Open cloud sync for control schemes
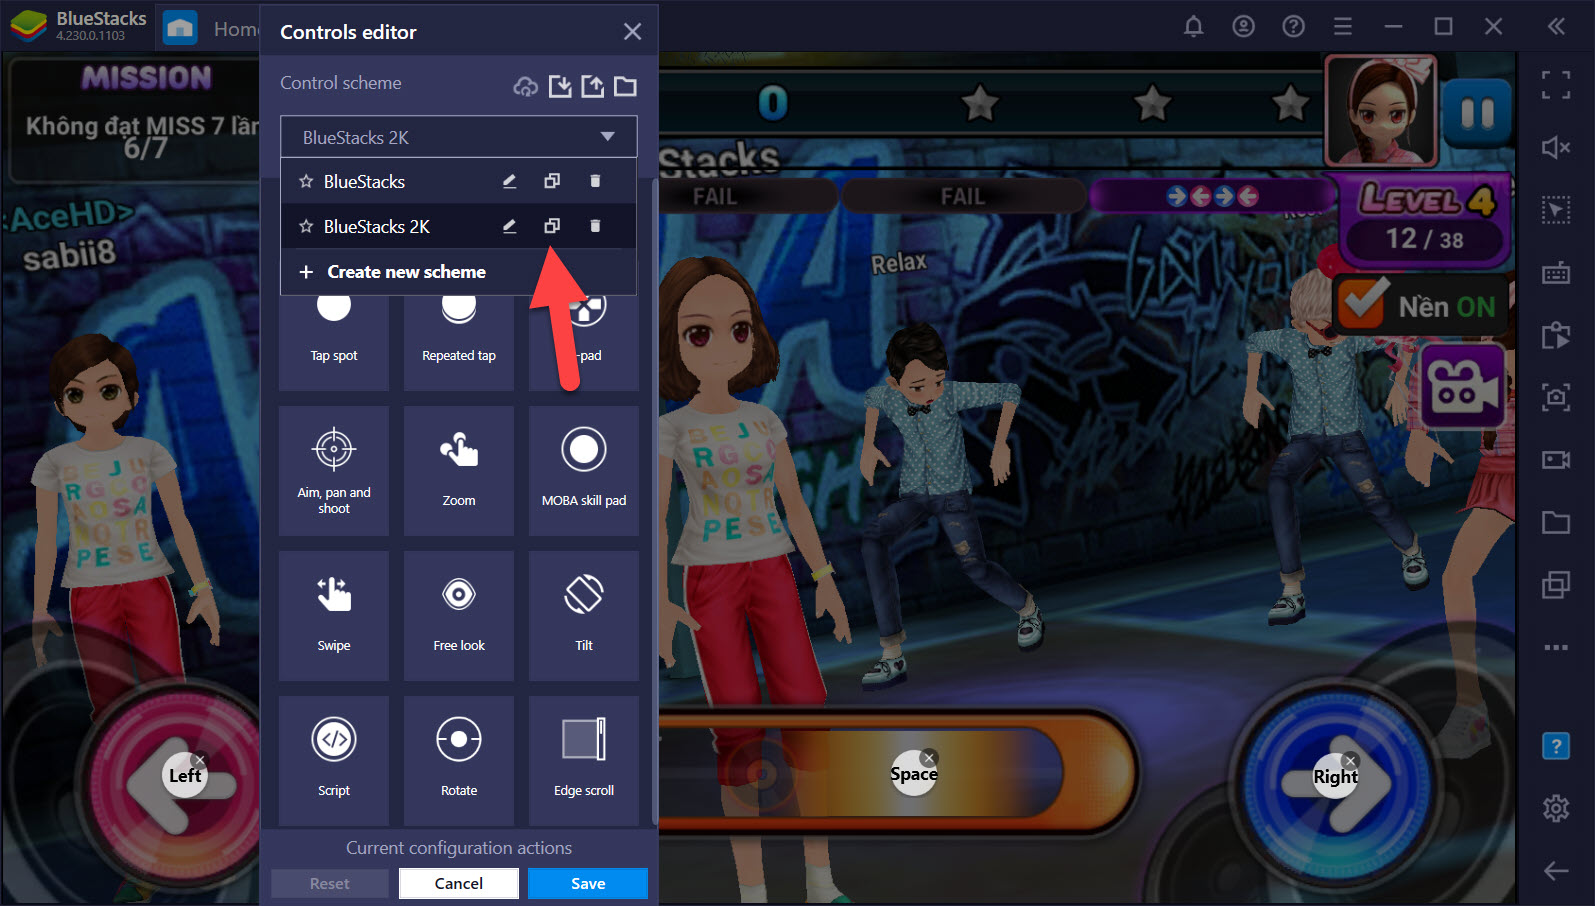The width and height of the screenshot is (1595, 906). point(525,87)
